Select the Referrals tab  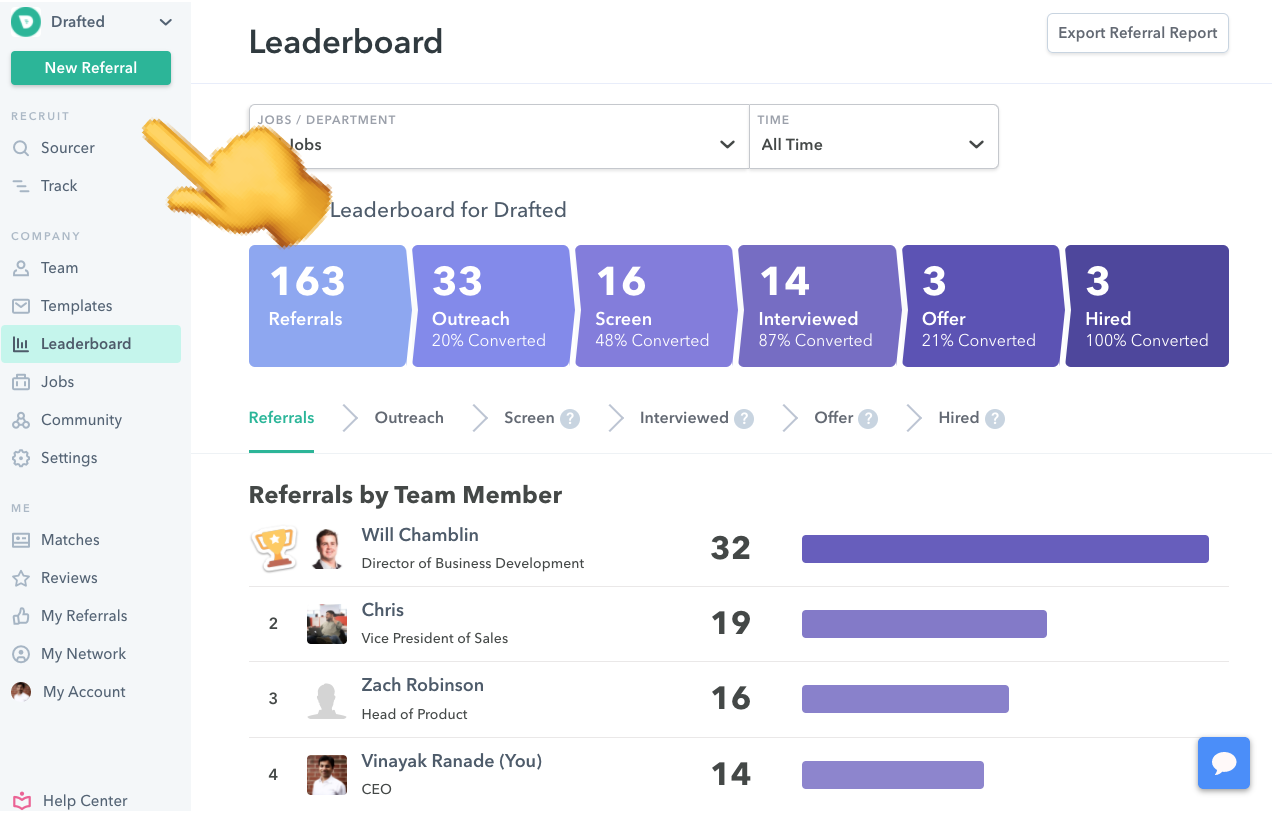(281, 418)
